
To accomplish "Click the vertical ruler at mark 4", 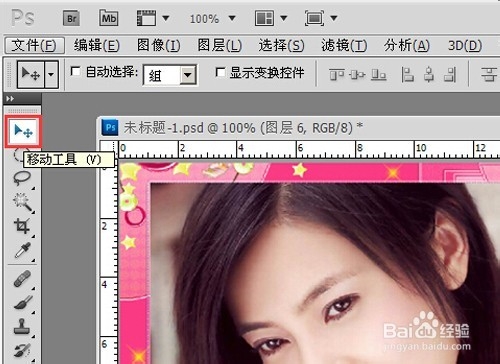I will tap(105, 285).
